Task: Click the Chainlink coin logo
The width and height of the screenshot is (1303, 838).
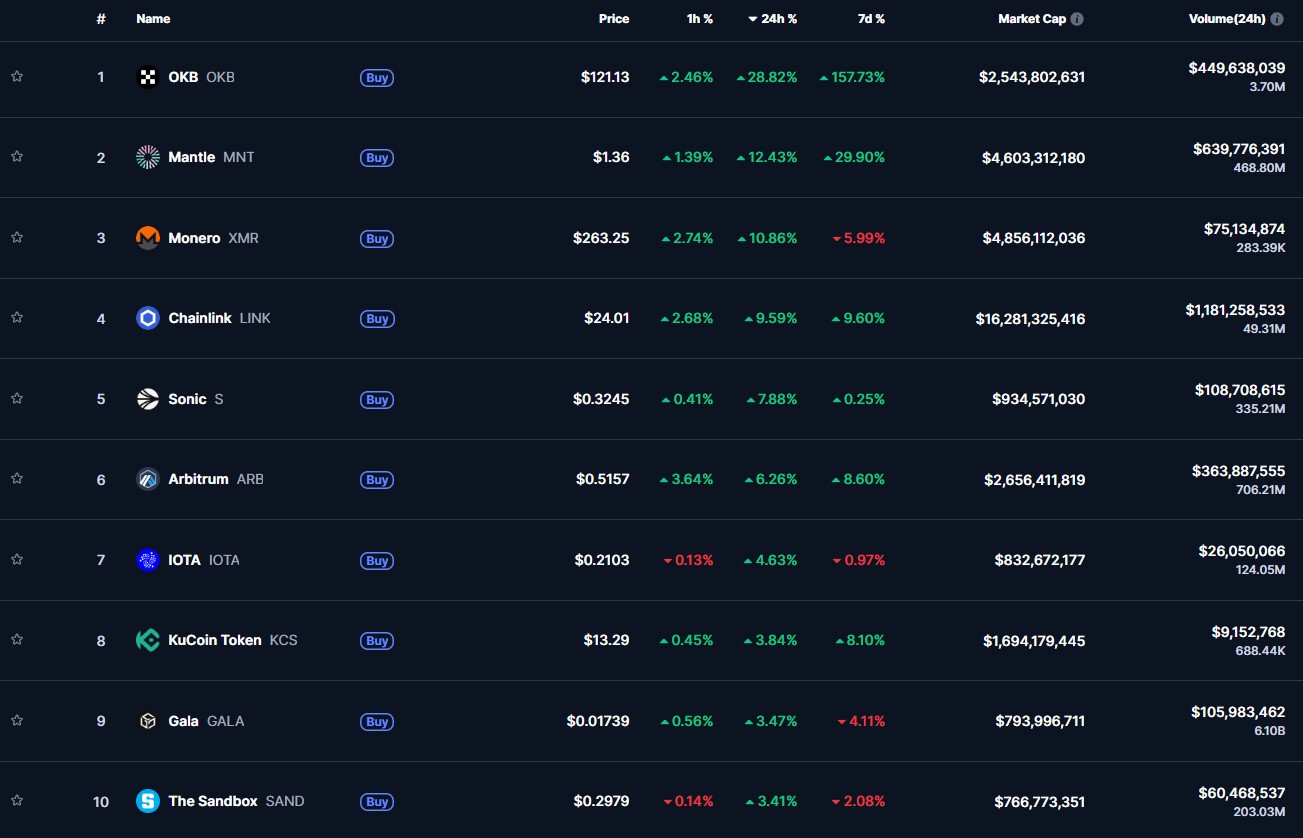Action: (148, 318)
